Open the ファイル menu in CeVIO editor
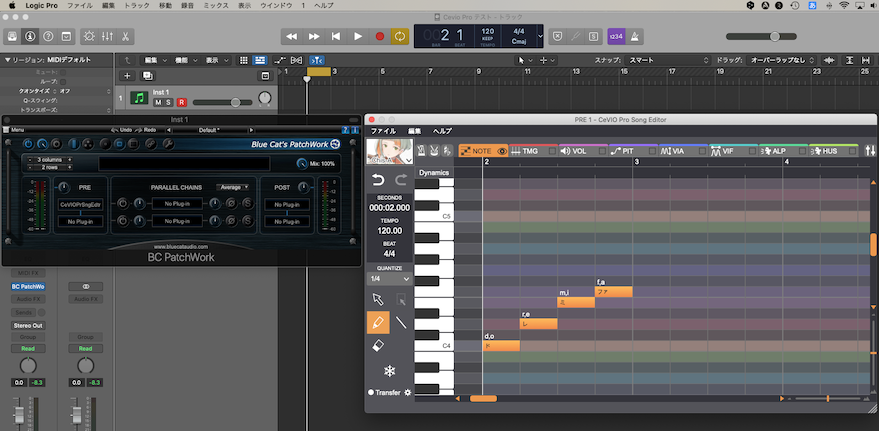Screen dimensions: 879x431 (383, 131)
